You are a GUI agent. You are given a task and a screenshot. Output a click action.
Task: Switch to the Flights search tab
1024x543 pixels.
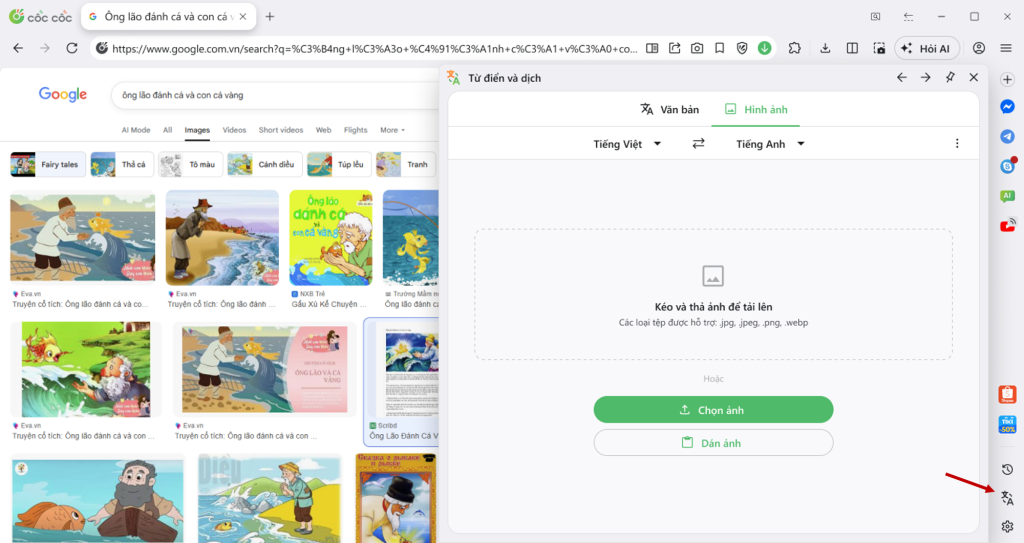(x=356, y=130)
